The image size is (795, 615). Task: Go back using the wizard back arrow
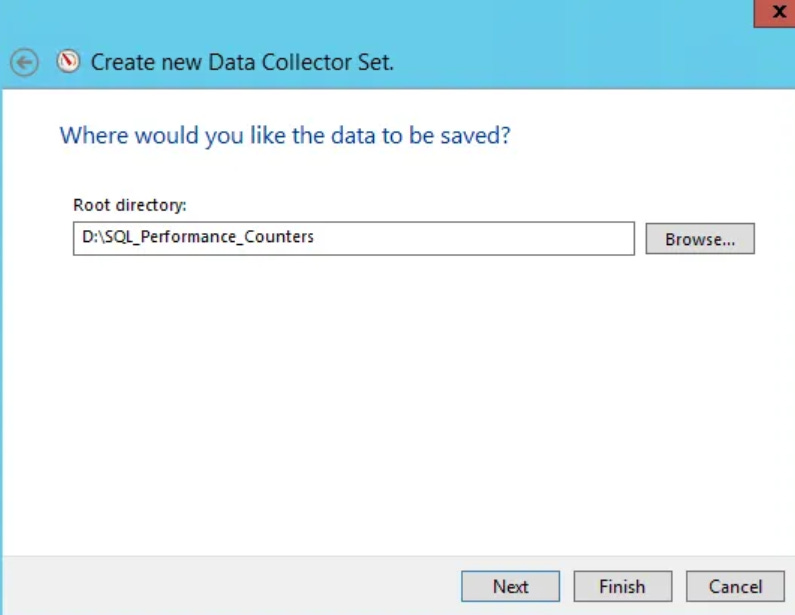click(24, 62)
